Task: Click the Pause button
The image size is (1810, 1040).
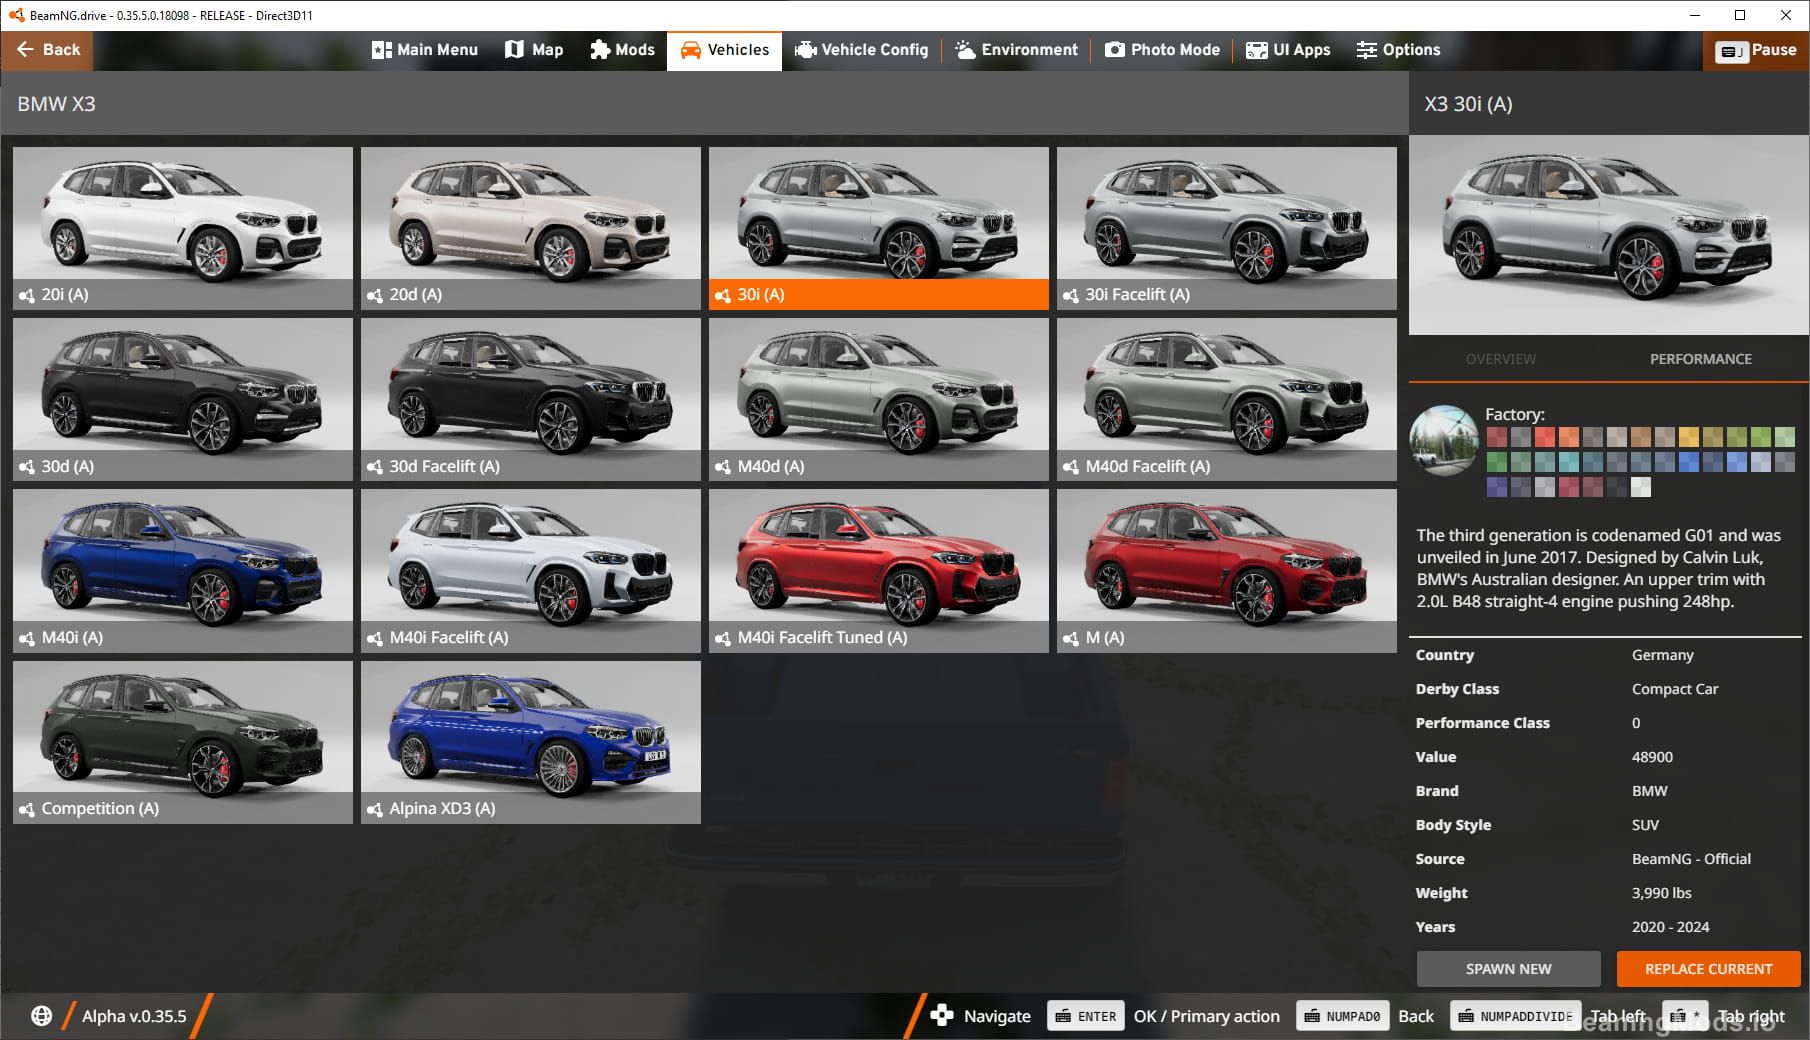Action: pyautogui.click(x=1756, y=50)
